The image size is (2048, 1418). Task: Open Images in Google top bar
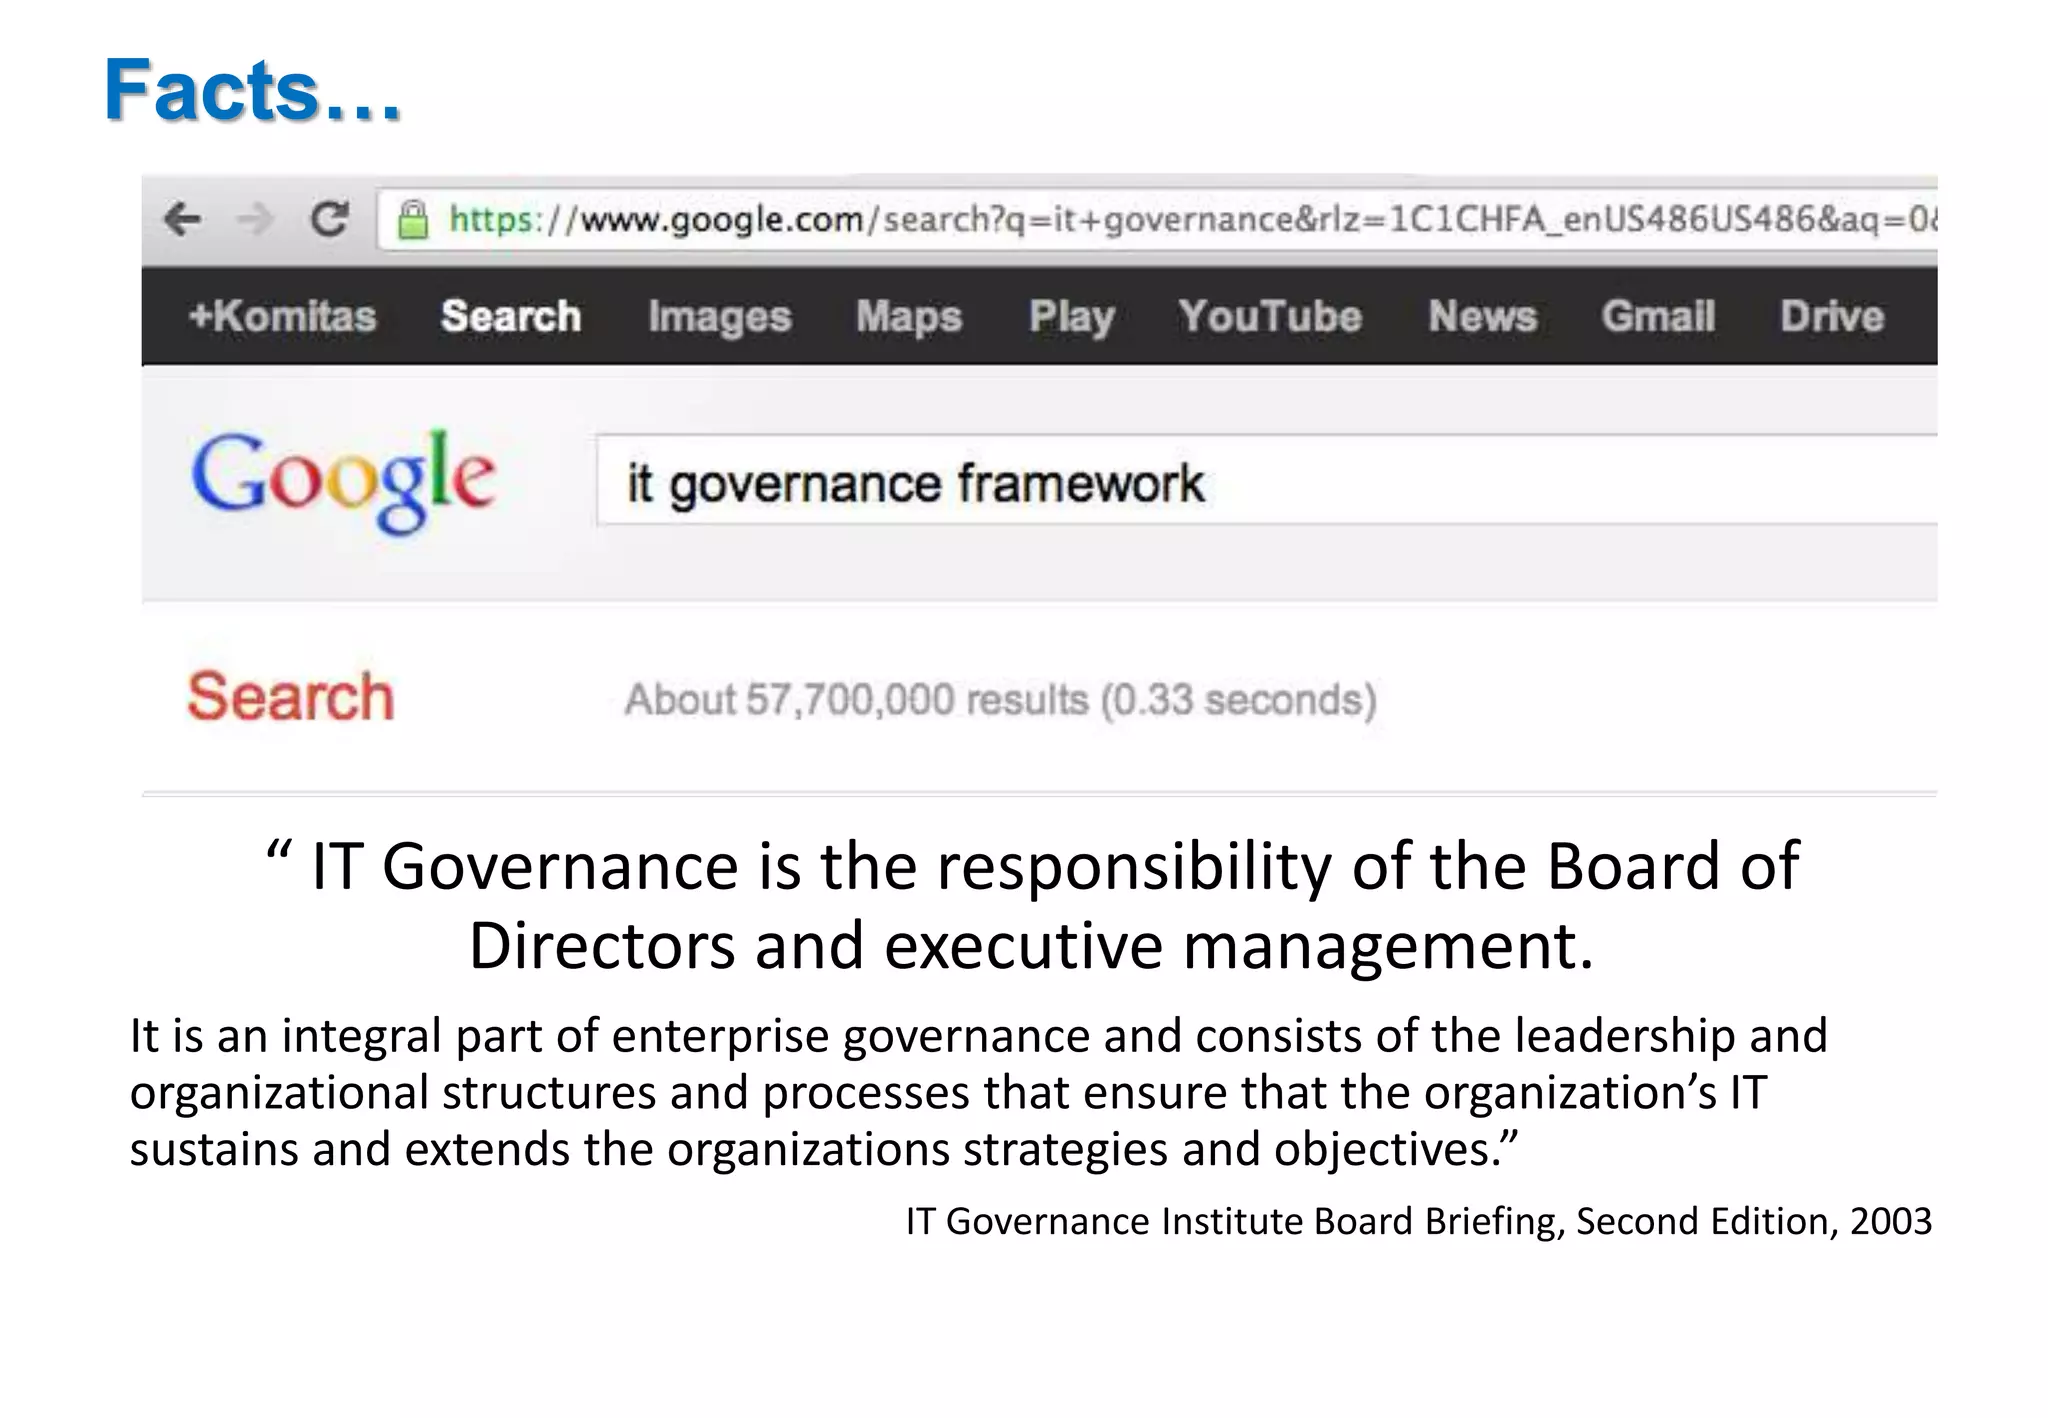point(719,317)
